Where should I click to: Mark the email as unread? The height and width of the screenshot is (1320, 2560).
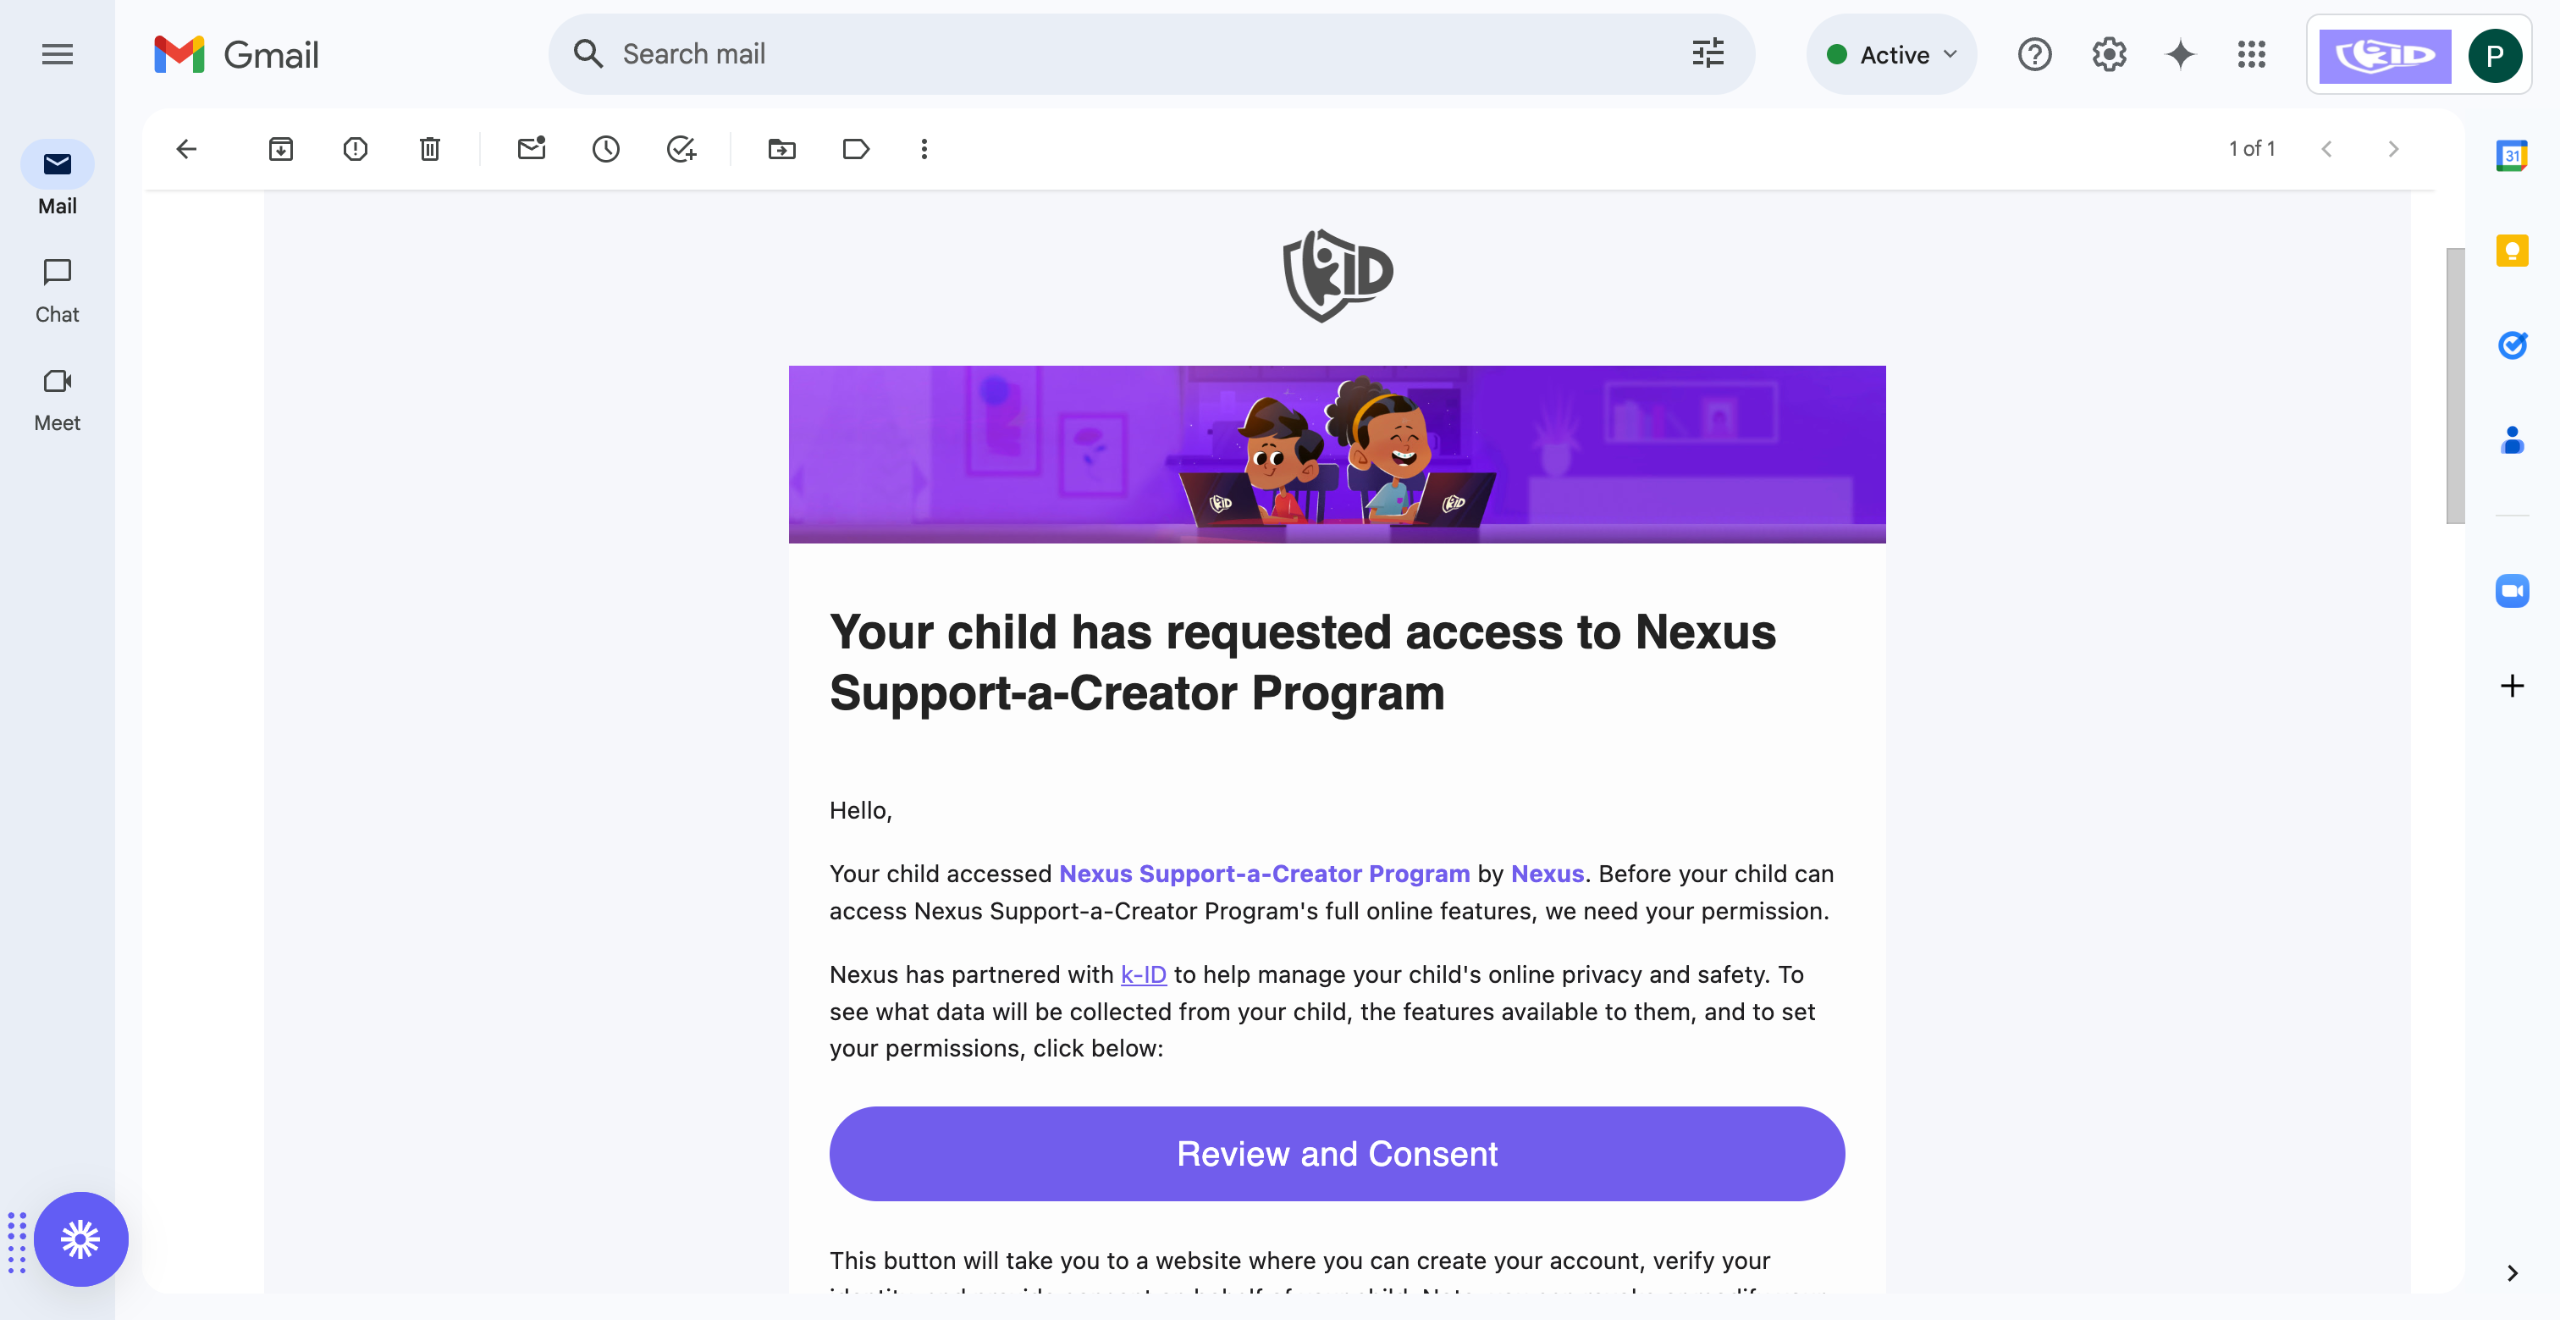pos(531,149)
